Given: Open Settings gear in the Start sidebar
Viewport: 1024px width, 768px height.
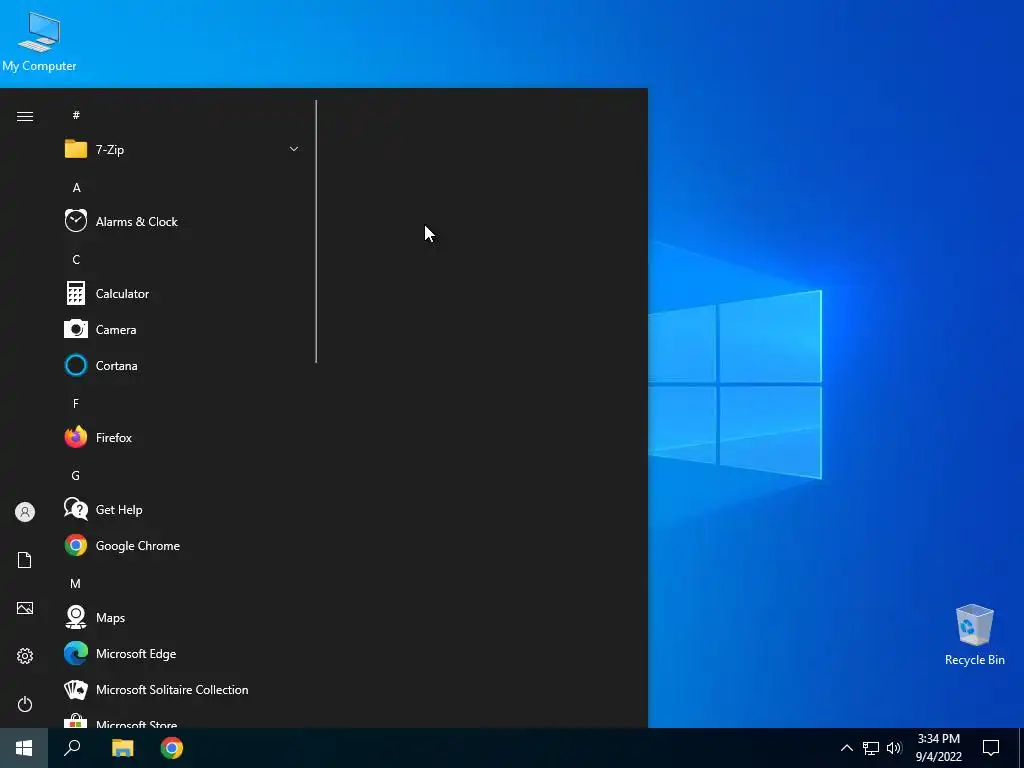Looking at the screenshot, I should [25, 656].
